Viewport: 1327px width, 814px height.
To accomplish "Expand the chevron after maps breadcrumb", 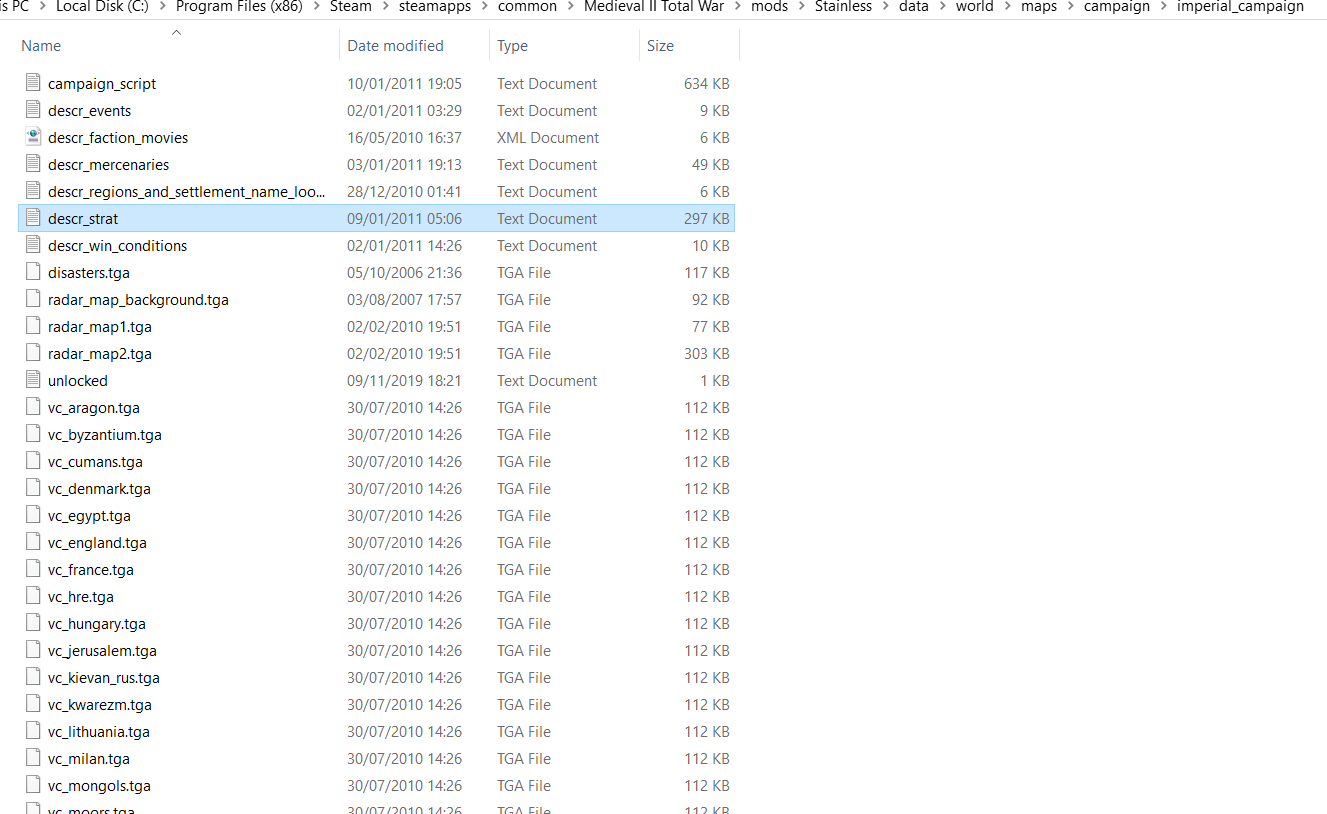I will 1070,7.
